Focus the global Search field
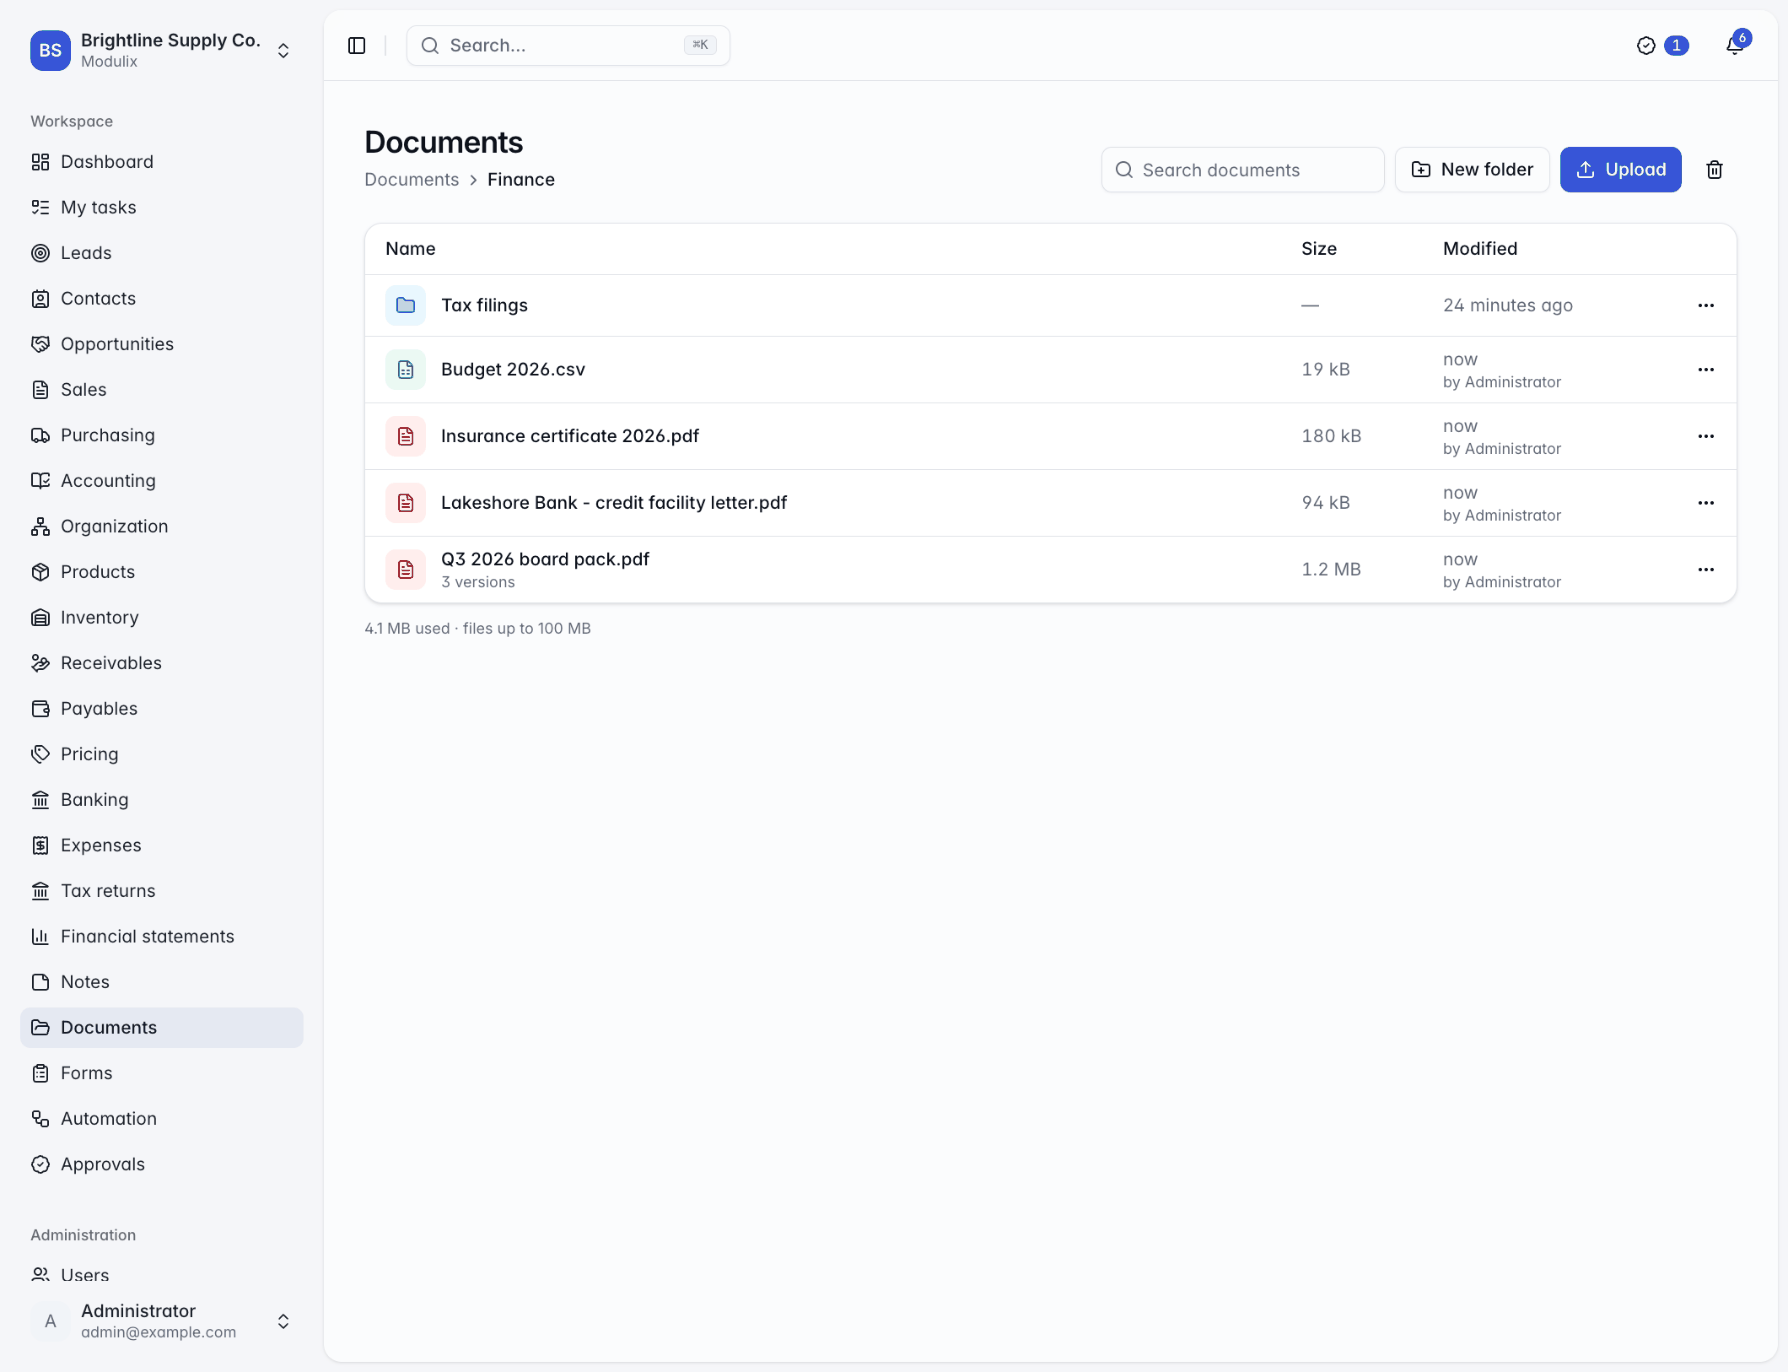Image resolution: width=1788 pixels, height=1372 pixels. 568,46
